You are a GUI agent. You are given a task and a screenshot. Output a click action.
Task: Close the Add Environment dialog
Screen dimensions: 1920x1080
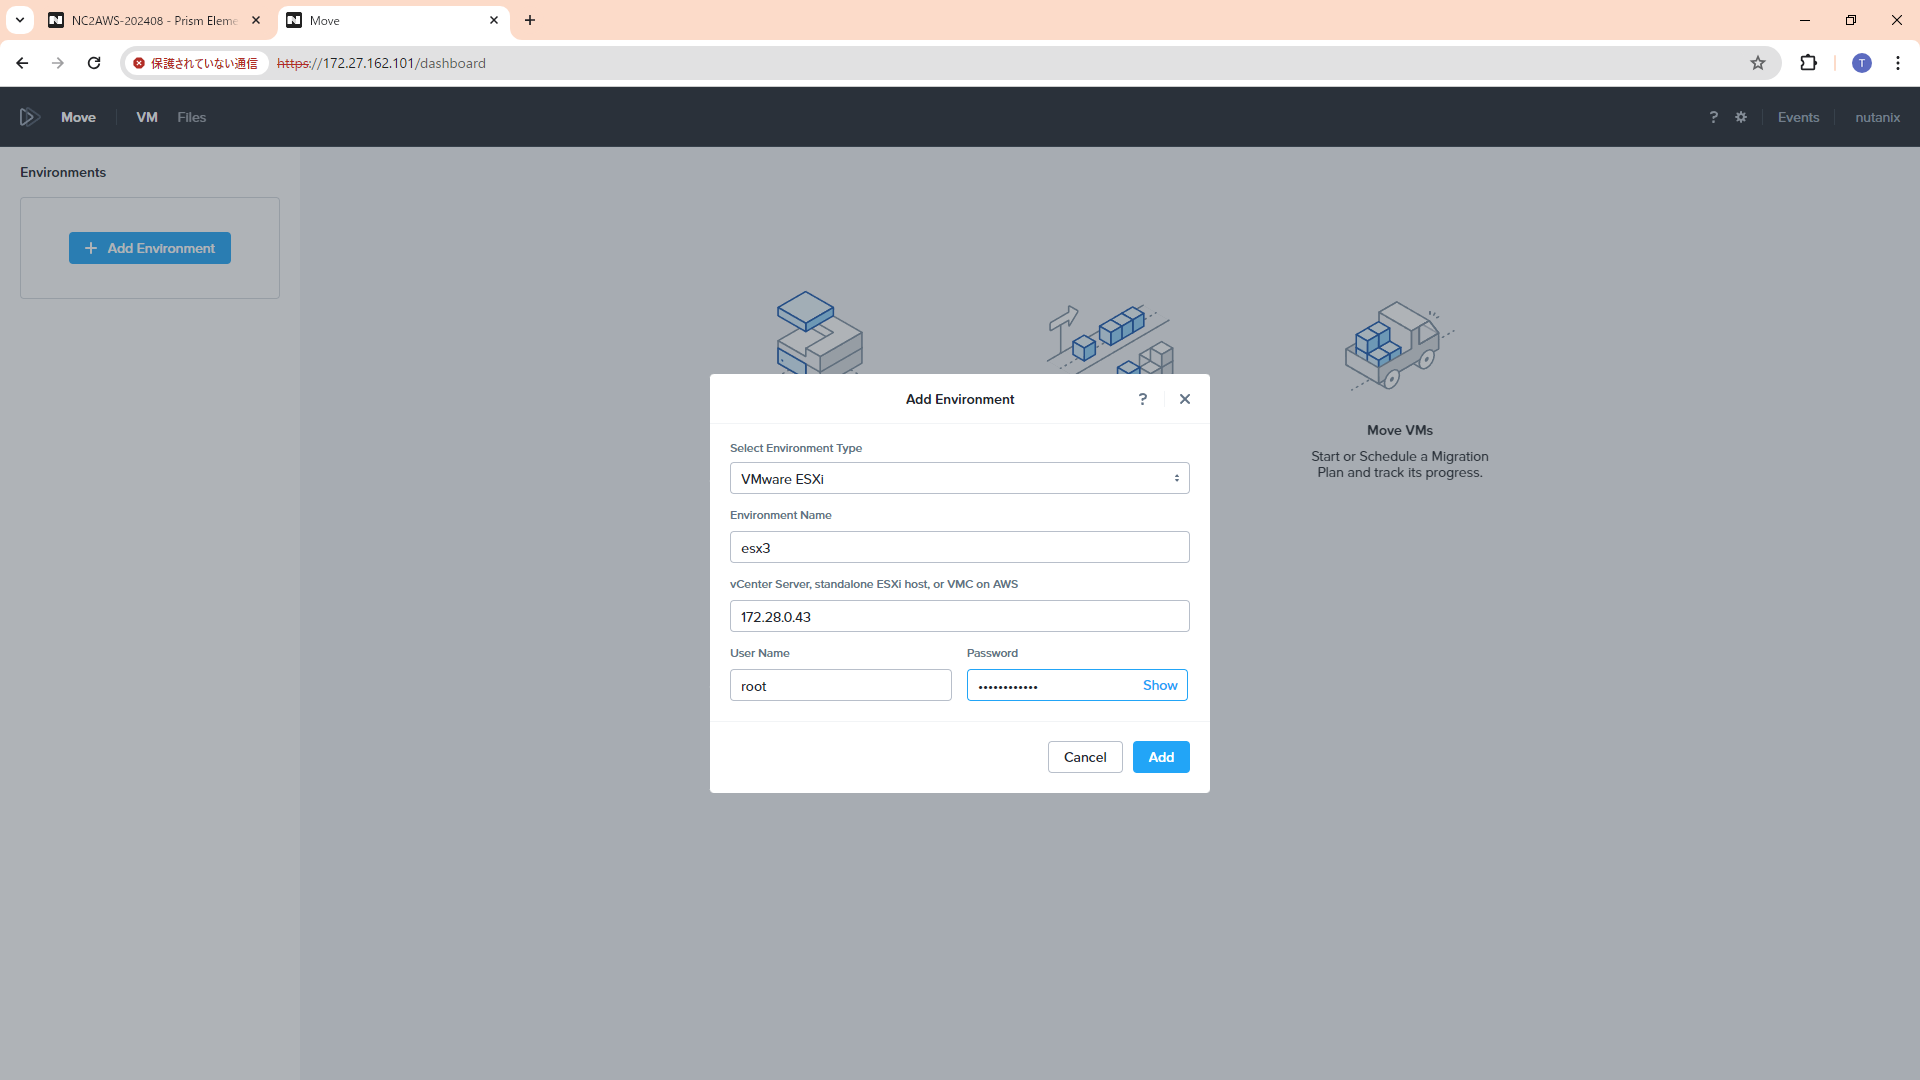pyautogui.click(x=1185, y=399)
